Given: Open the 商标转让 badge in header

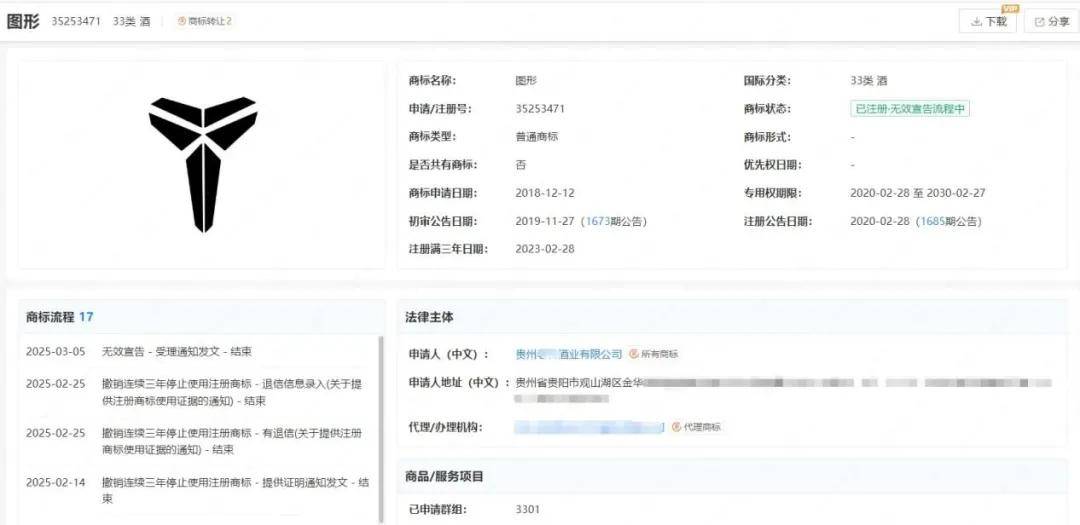Looking at the screenshot, I should click(205, 21).
